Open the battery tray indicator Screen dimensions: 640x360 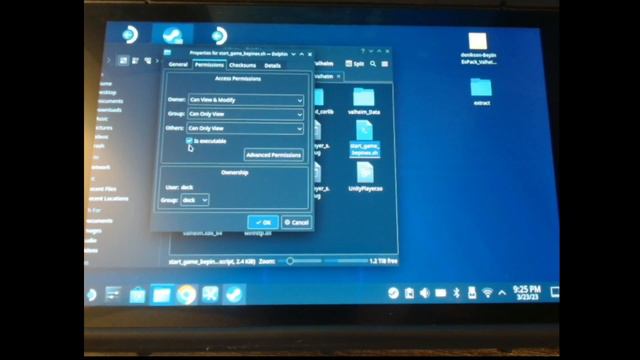440,293
